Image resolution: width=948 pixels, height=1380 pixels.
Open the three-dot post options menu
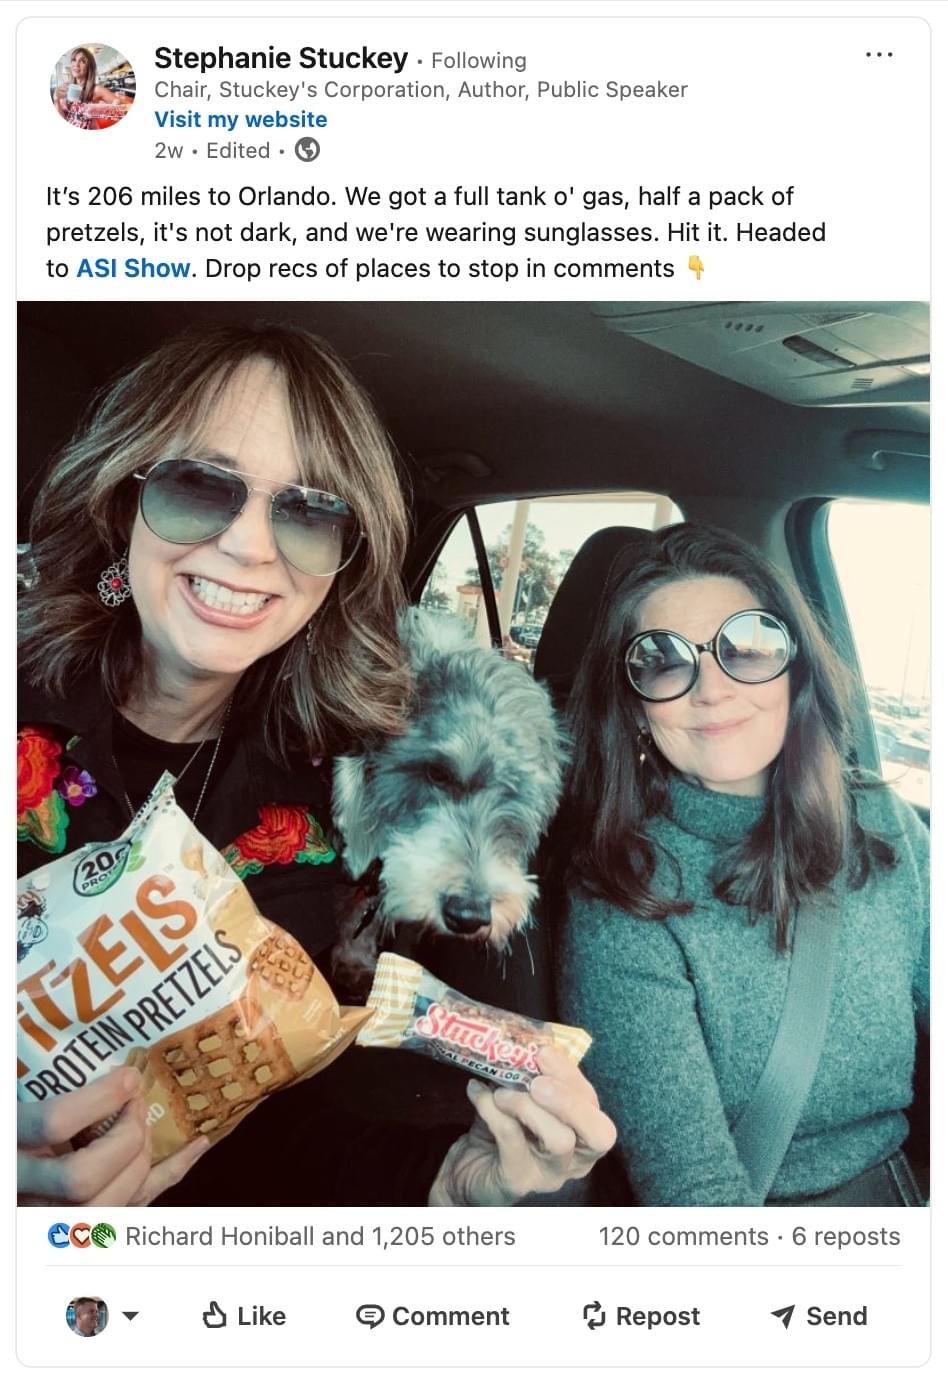(x=878, y=54)
